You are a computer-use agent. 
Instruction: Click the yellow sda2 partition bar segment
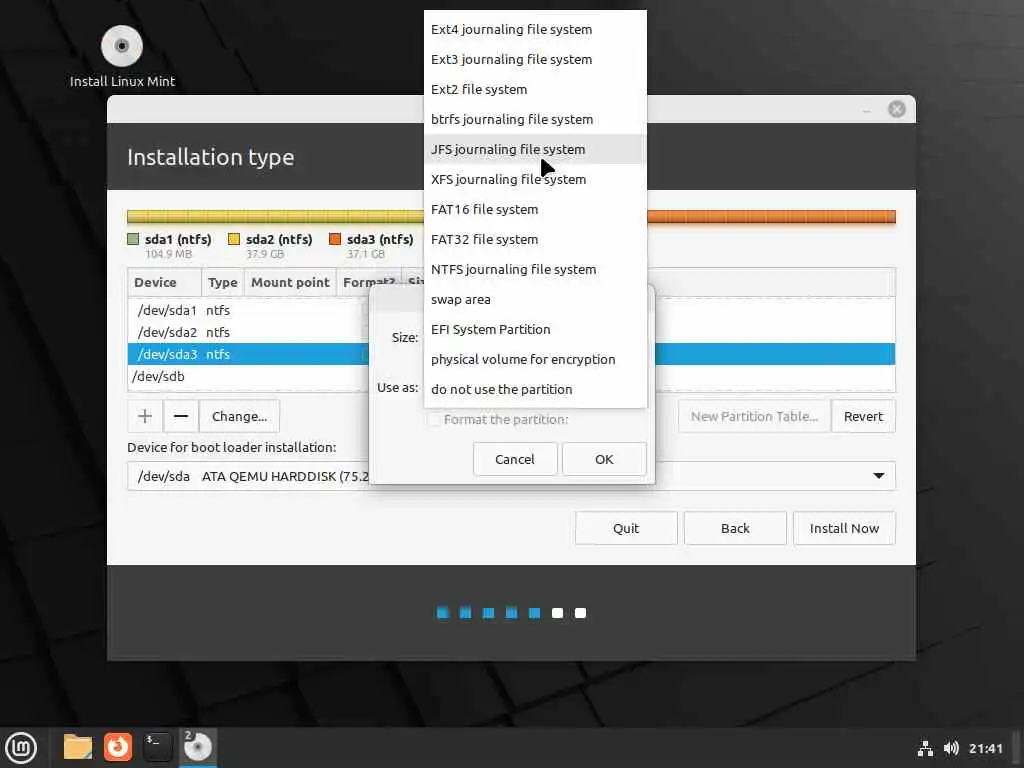pos(276,217)
